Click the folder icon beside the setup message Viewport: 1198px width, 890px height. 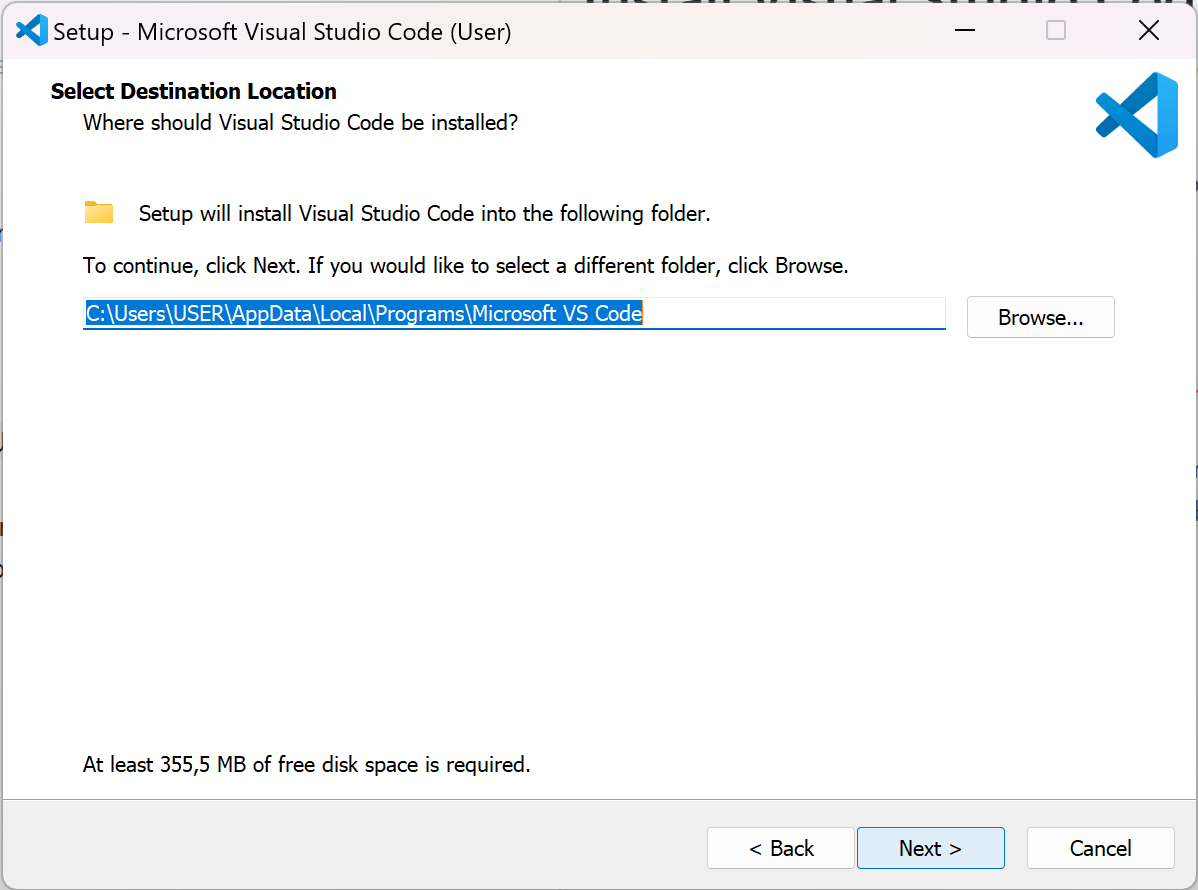pyautogui.click(x=98, y=212)
